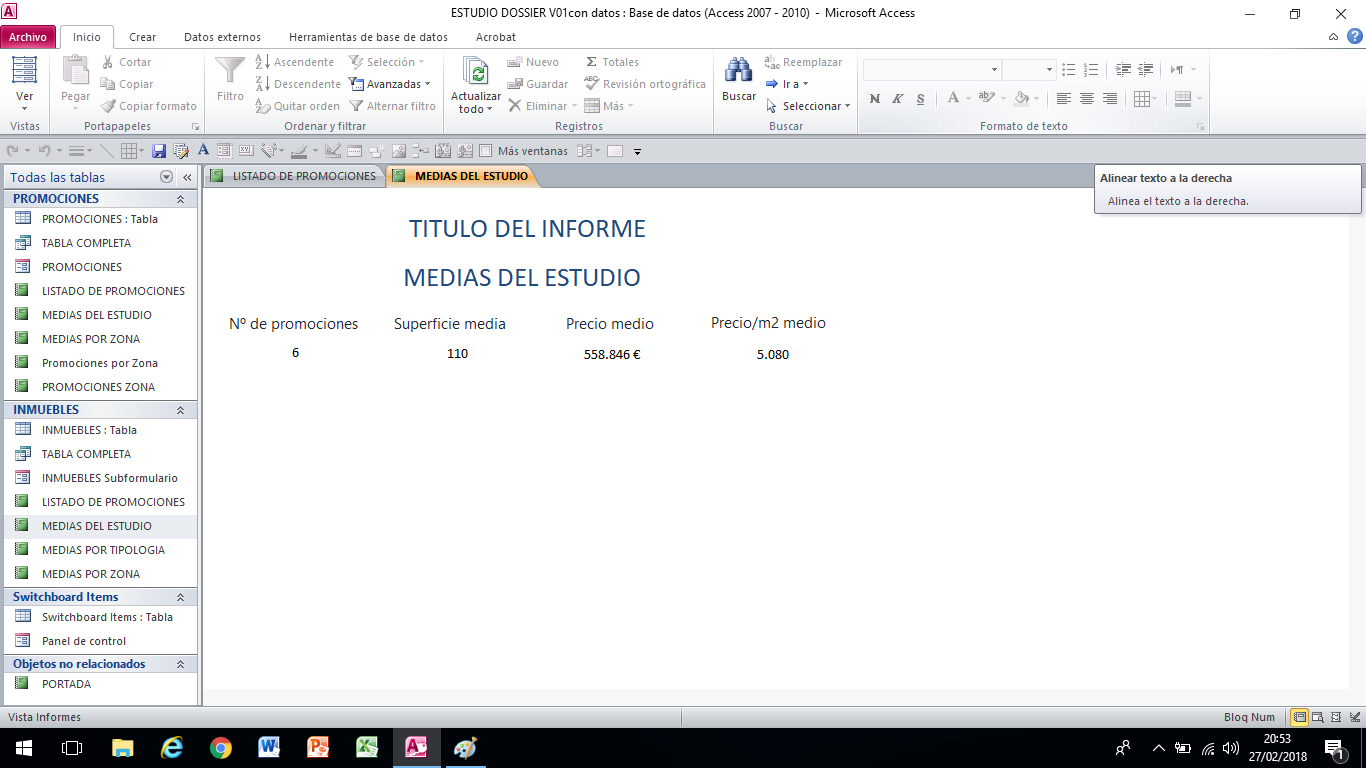Run Revisión ortográfica spell check
The width and height of the screenshot is (1366, 768).
pyautogui.click(x=645, y=84)
